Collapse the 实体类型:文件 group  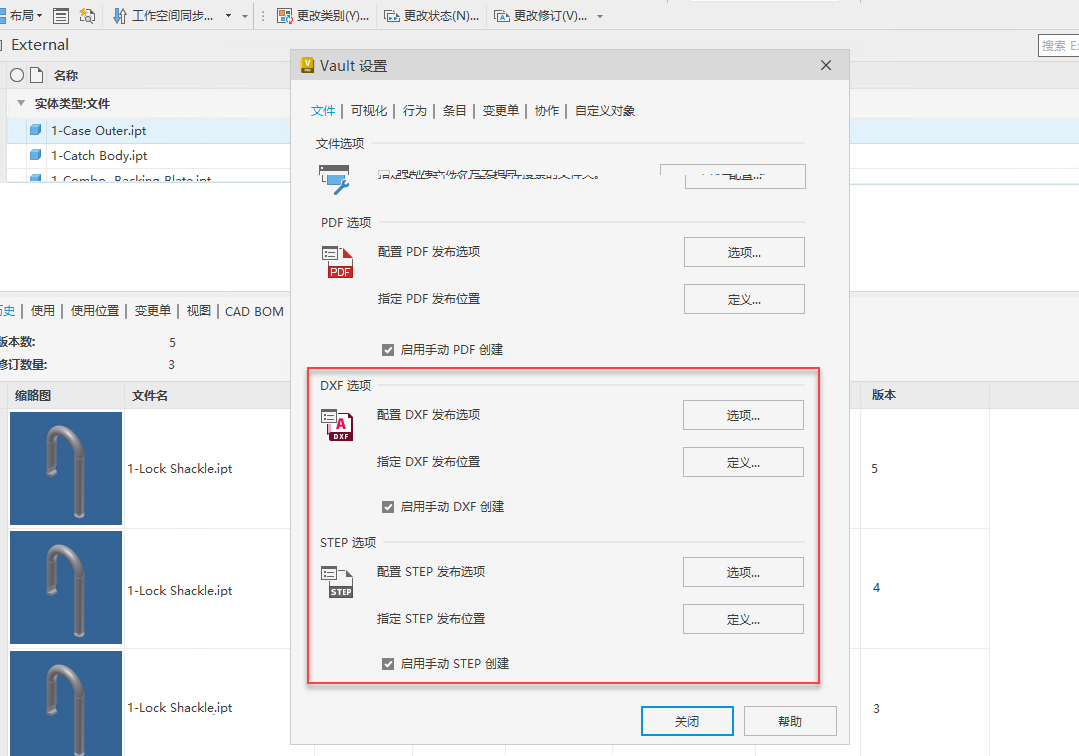pyautogui.click(x=21, y=103)
